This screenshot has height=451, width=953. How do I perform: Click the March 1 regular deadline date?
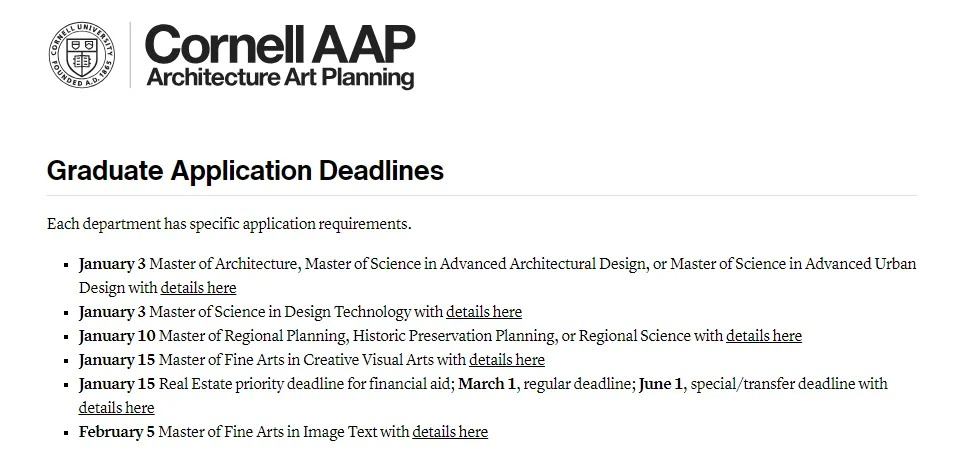tap(488, 384)
